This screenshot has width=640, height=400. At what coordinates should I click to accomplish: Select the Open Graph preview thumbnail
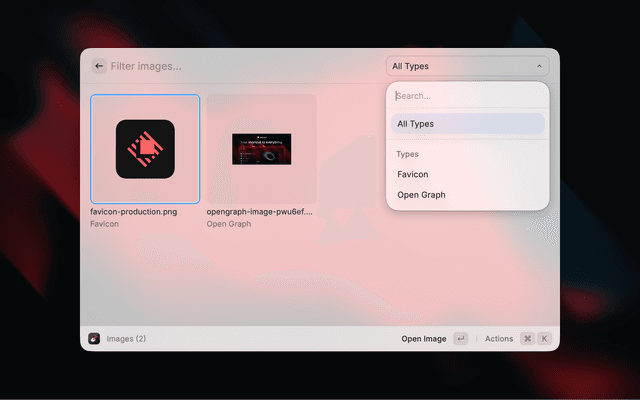point(261,149)
